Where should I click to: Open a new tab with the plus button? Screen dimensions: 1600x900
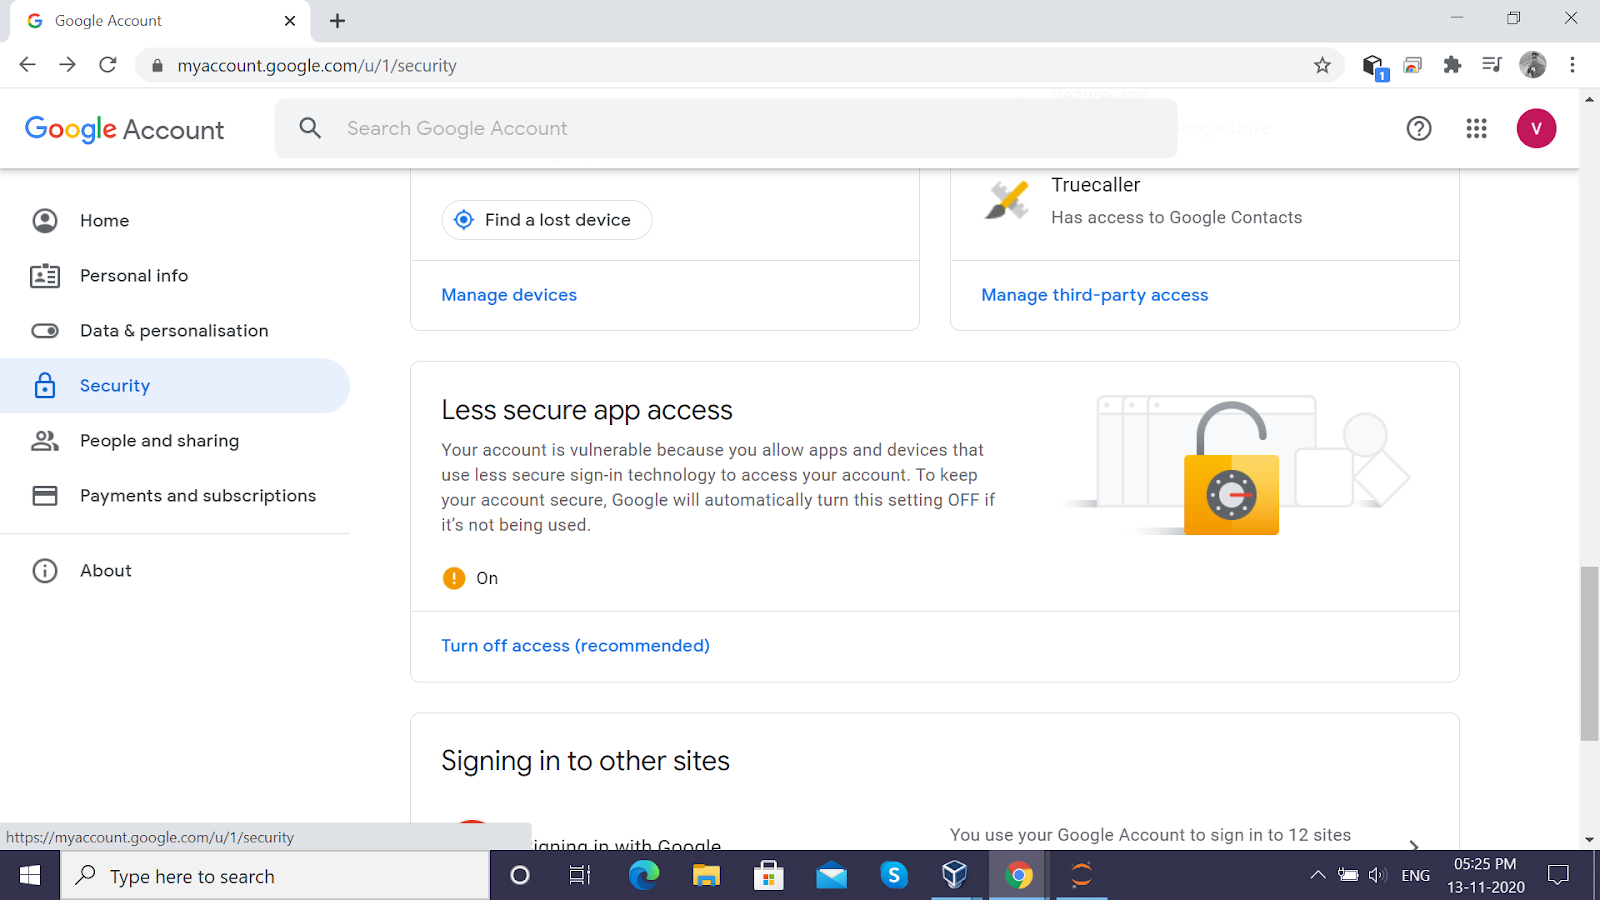pyautogui.click(x=337, y=20)
